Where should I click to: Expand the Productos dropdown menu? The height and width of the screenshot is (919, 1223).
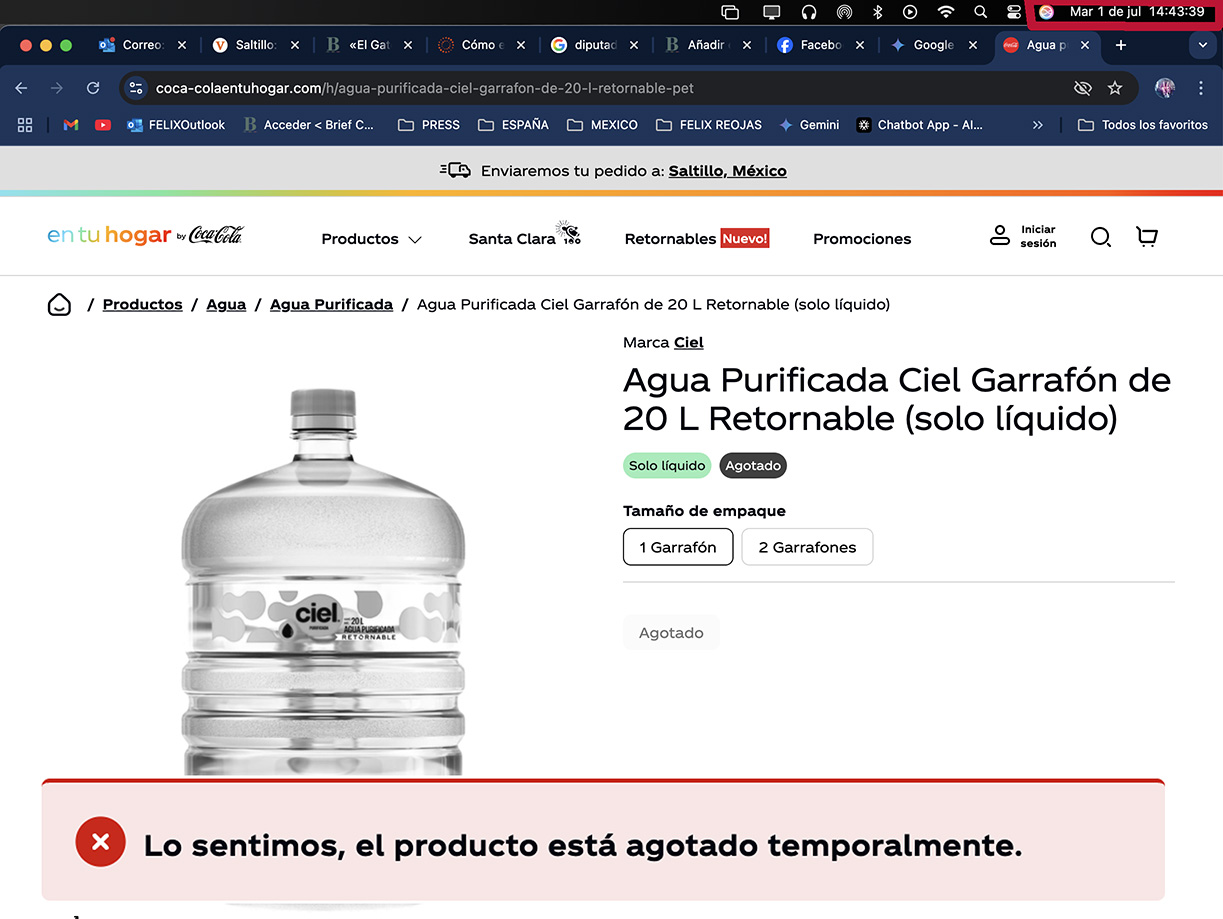tap(371, 239)
